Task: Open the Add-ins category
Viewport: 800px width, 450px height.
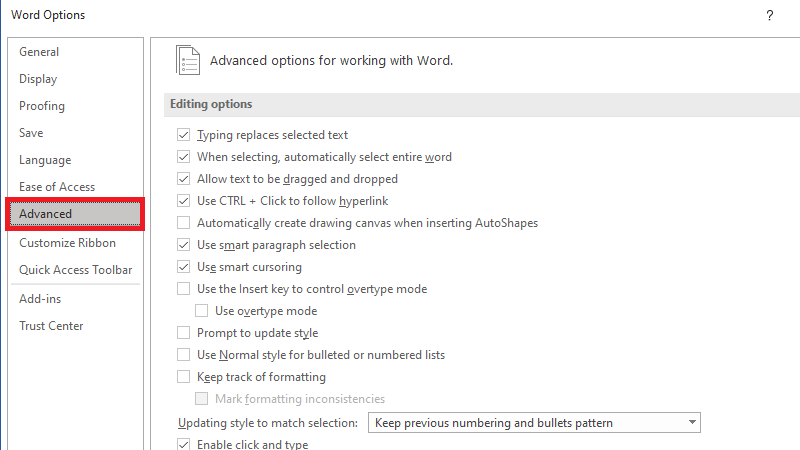Action: pyautogui.click(x=40, y=299)
